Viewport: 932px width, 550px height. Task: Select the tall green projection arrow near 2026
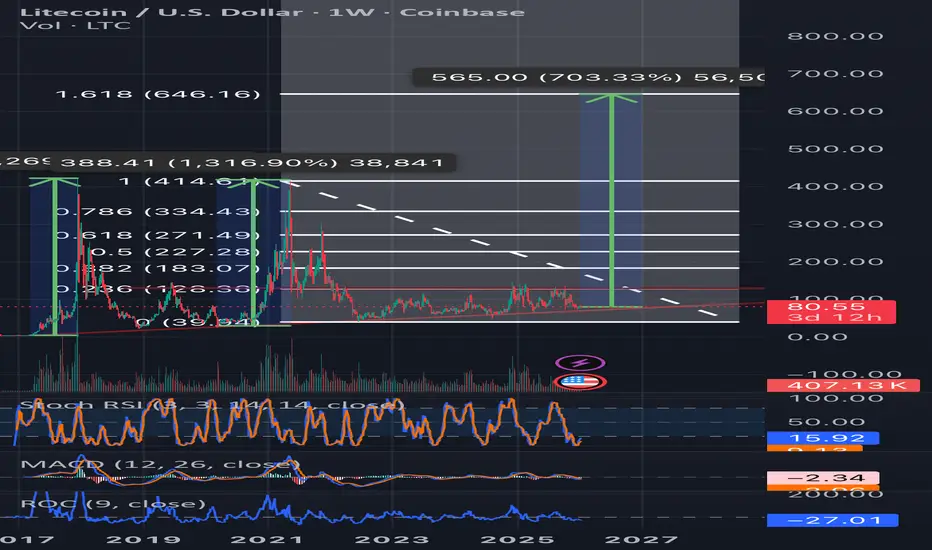point(611,200)
